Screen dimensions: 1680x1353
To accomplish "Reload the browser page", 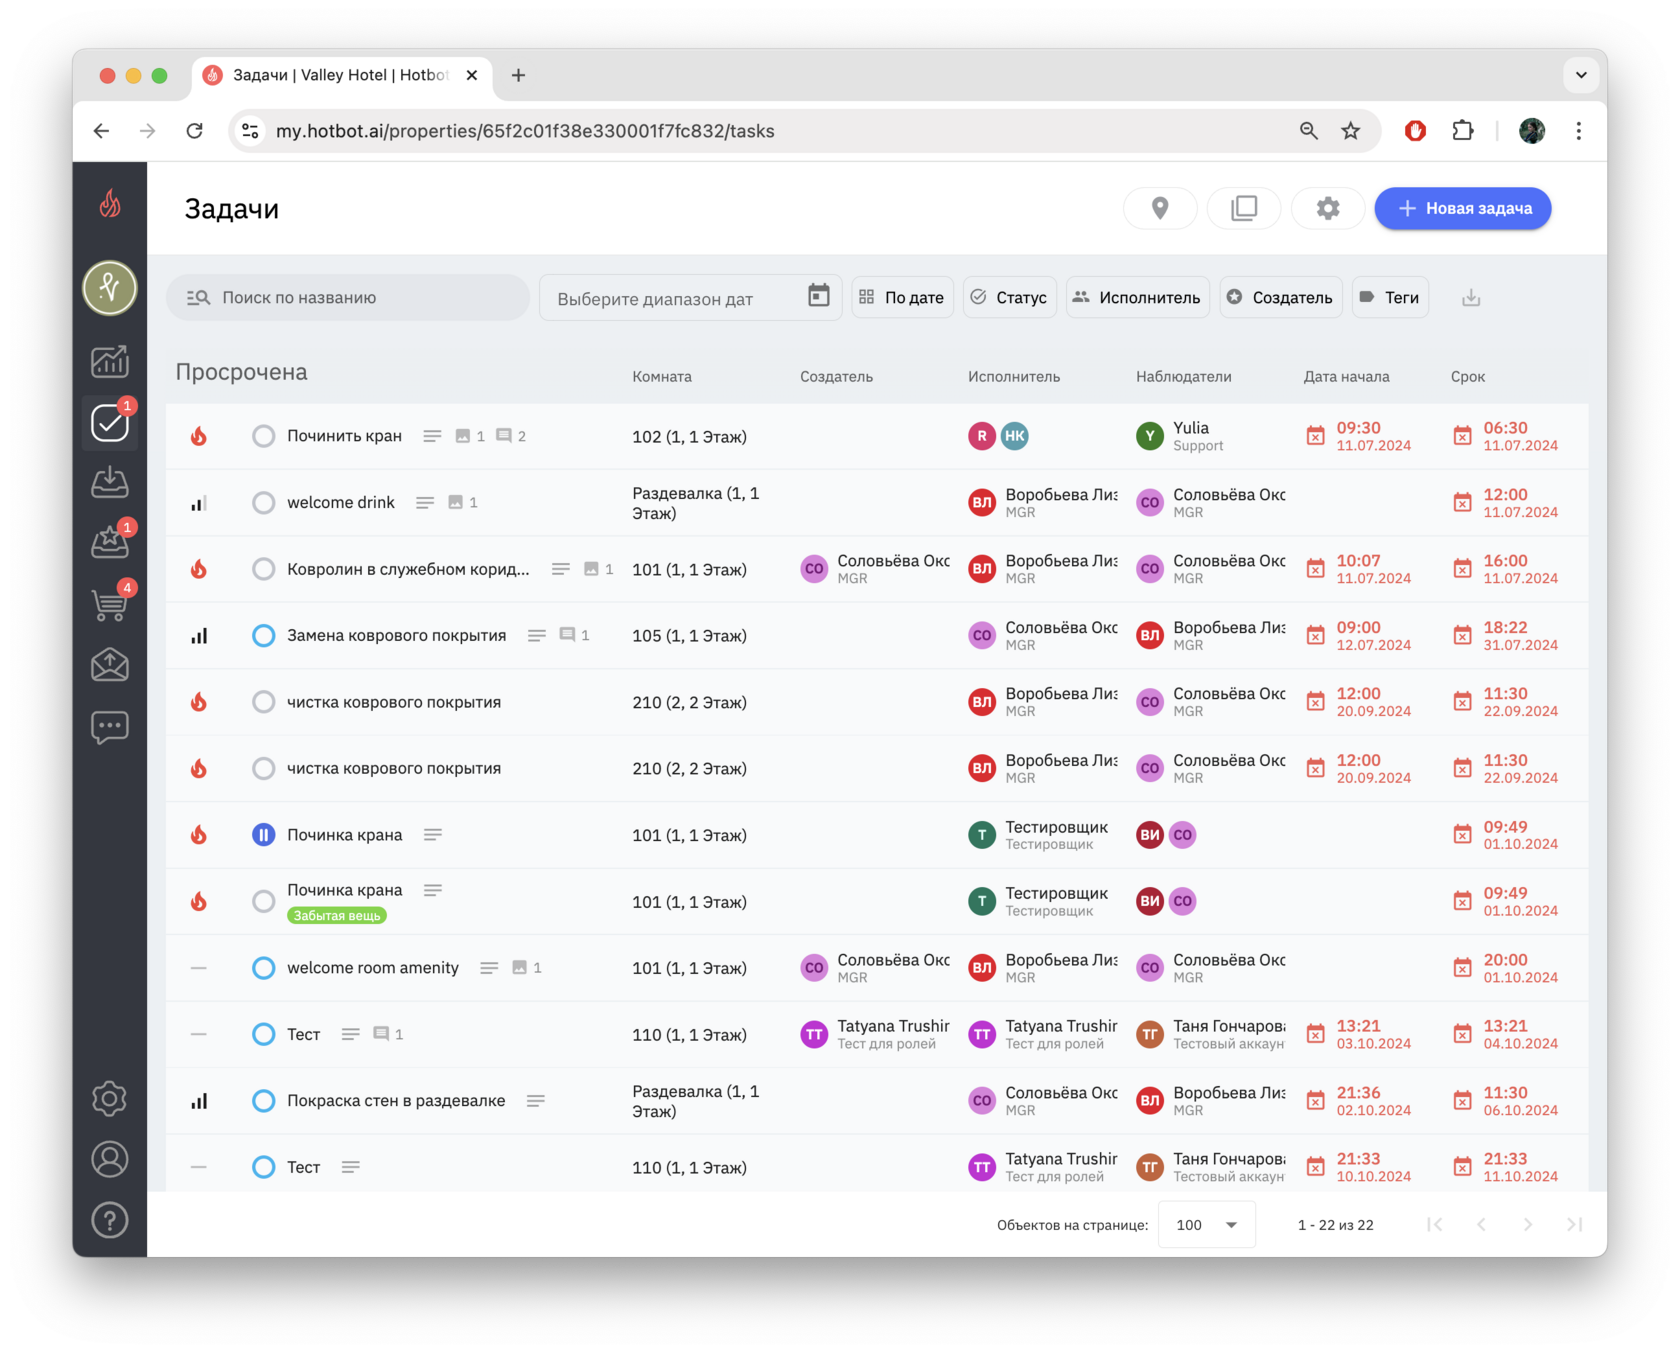I will [195, 131].
